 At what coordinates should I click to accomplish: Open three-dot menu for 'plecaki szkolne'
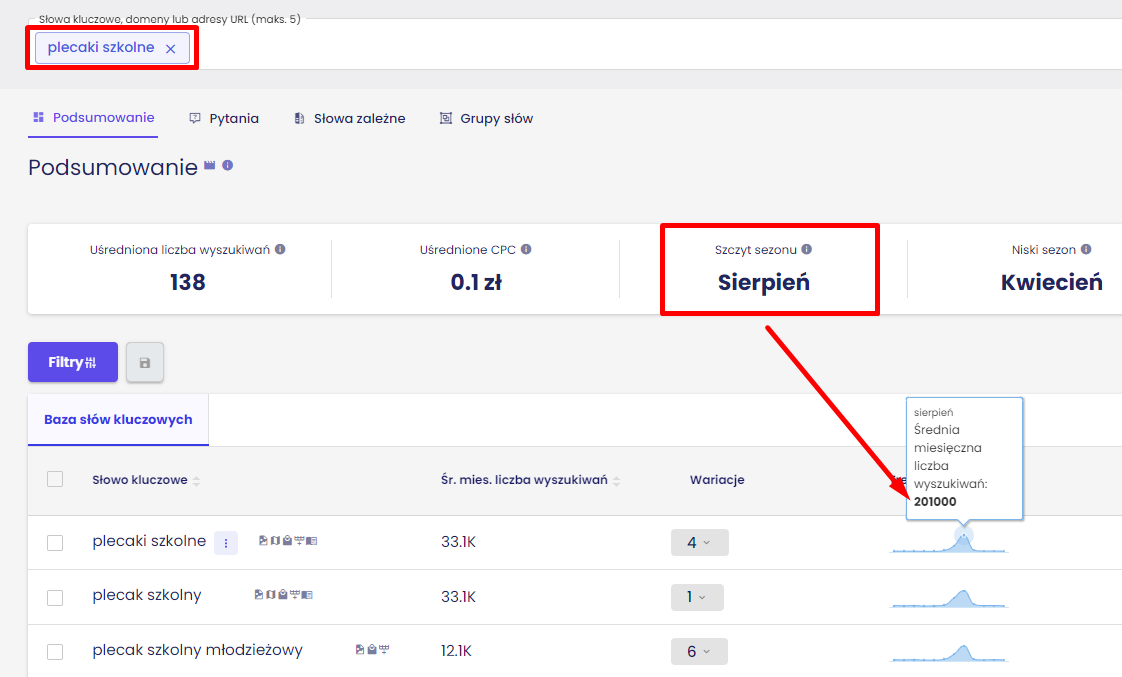pyautogui.click(x=226, y=543)
